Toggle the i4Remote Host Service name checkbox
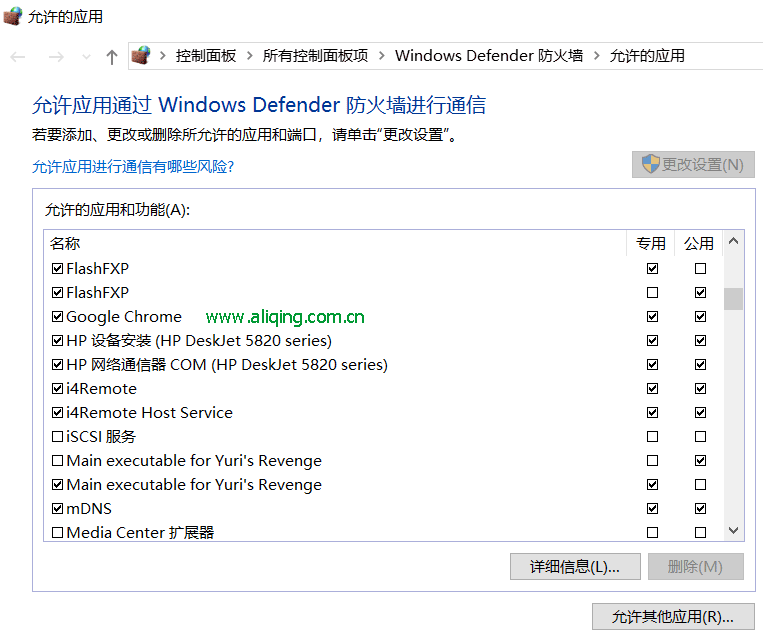 point(57,413)
